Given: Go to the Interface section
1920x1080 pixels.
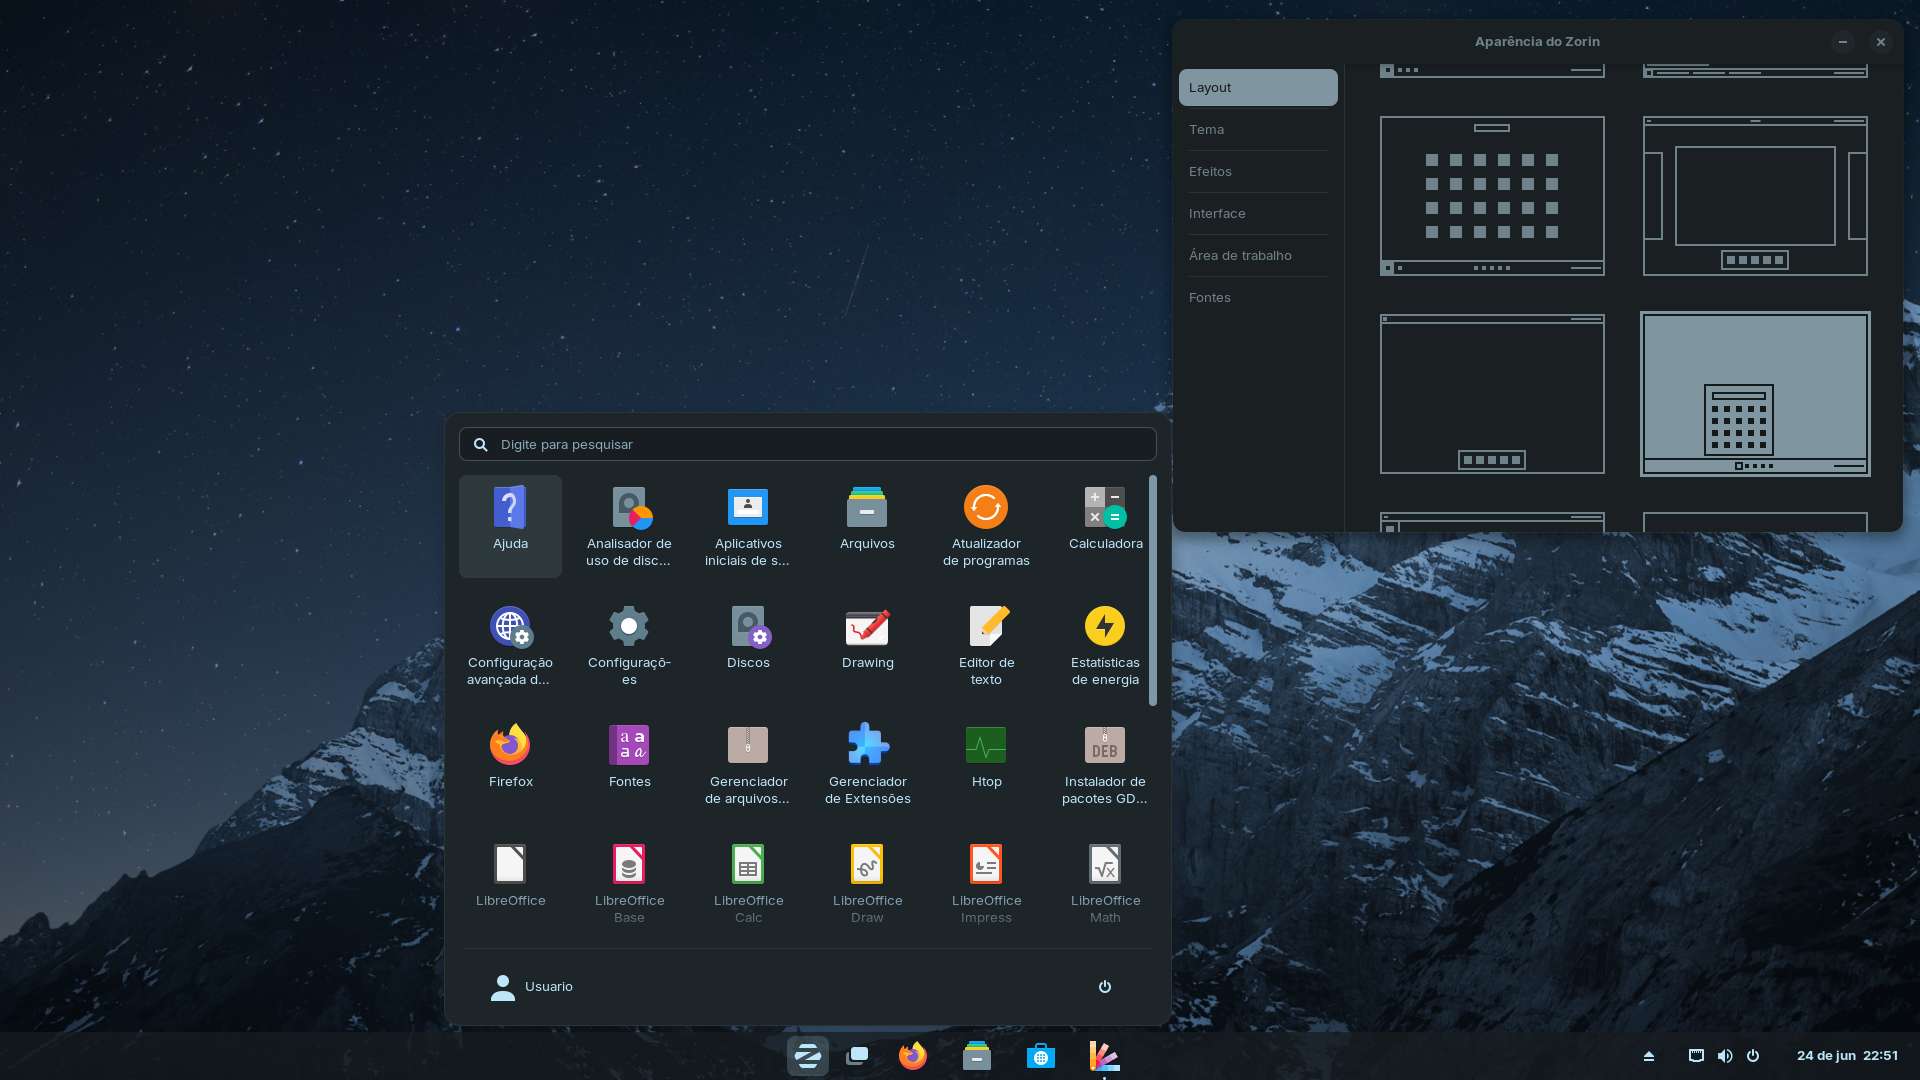Looking at the screenshot, I should 1258,213.
